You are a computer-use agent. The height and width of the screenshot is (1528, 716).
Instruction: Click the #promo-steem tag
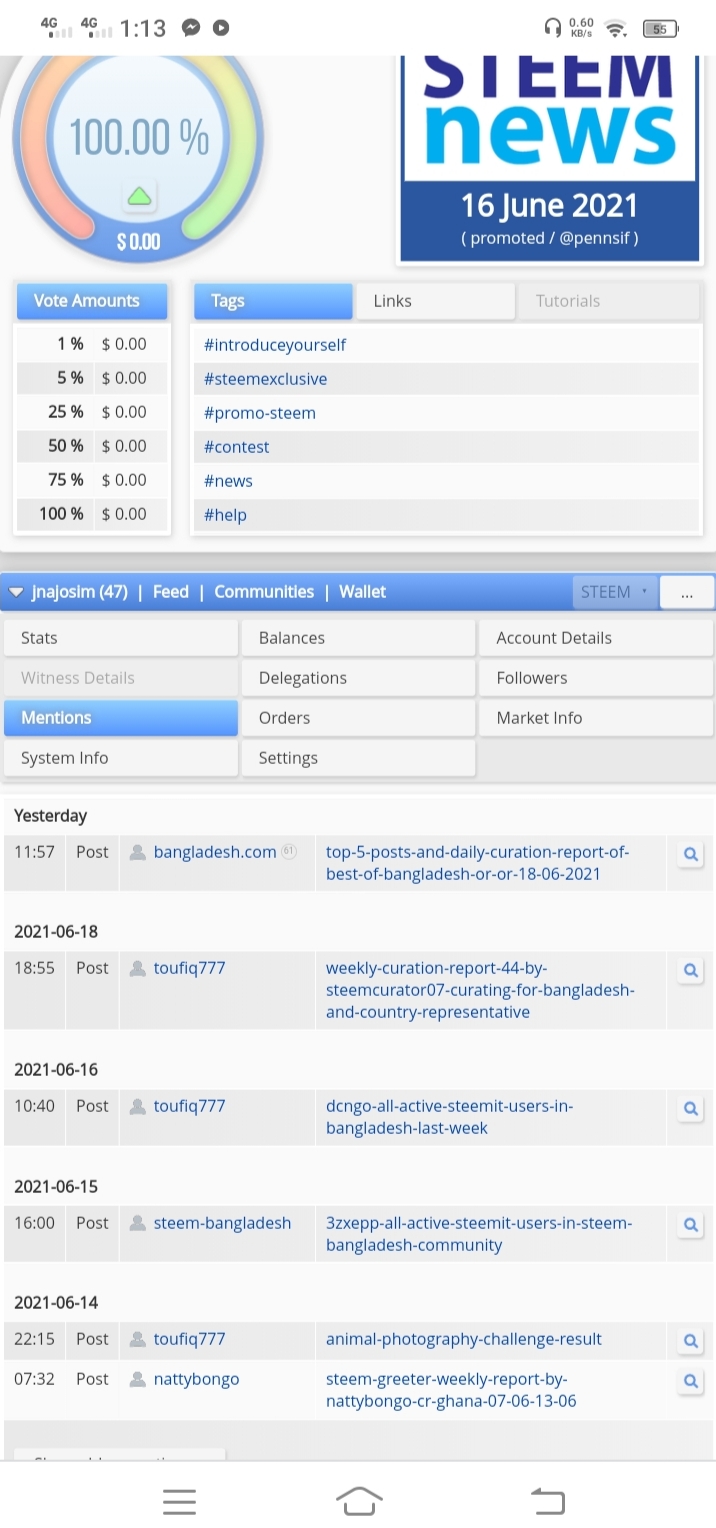click(x=260, y=413)
